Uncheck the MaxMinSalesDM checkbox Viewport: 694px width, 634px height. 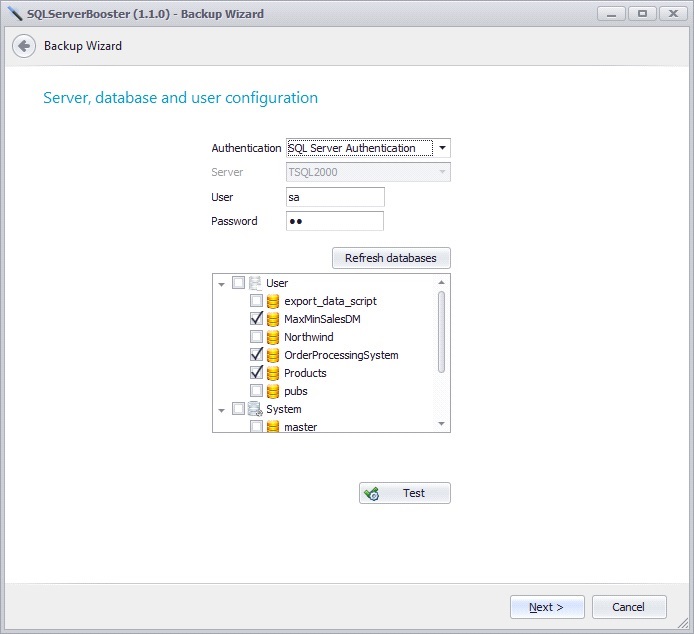256,318
